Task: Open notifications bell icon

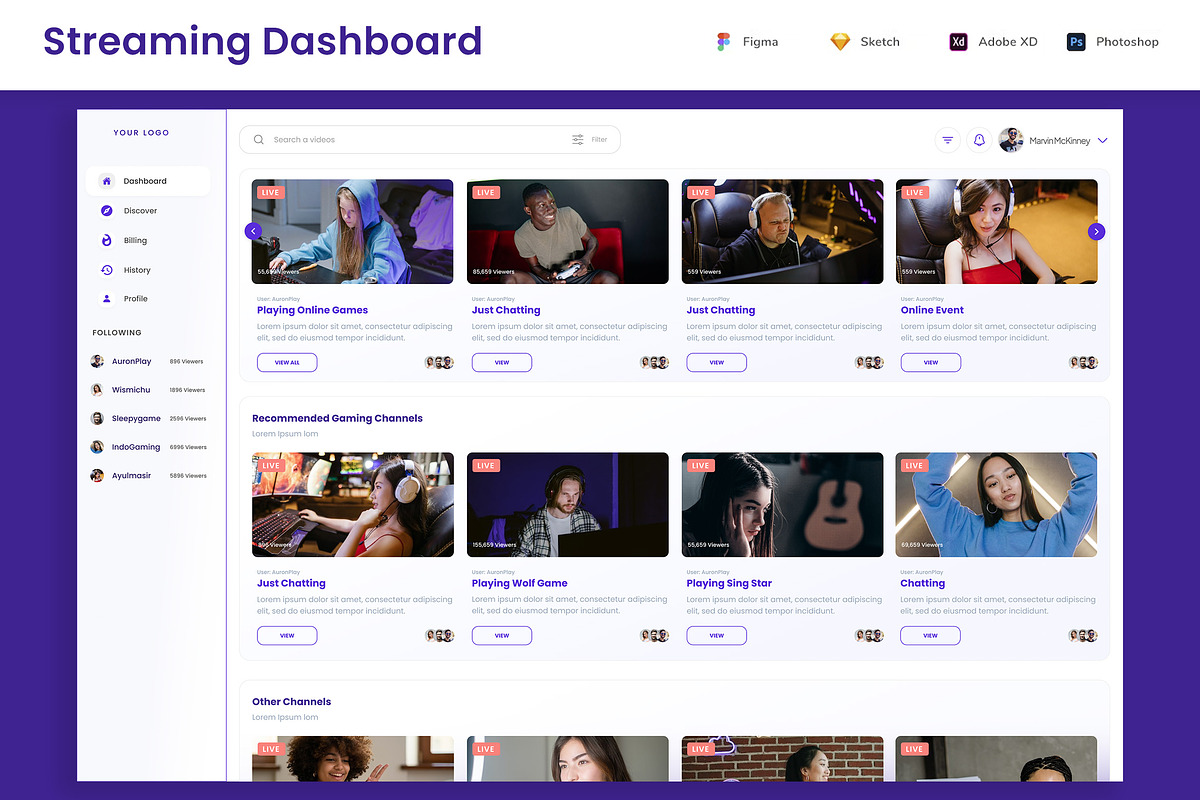Action: (979, 141)
